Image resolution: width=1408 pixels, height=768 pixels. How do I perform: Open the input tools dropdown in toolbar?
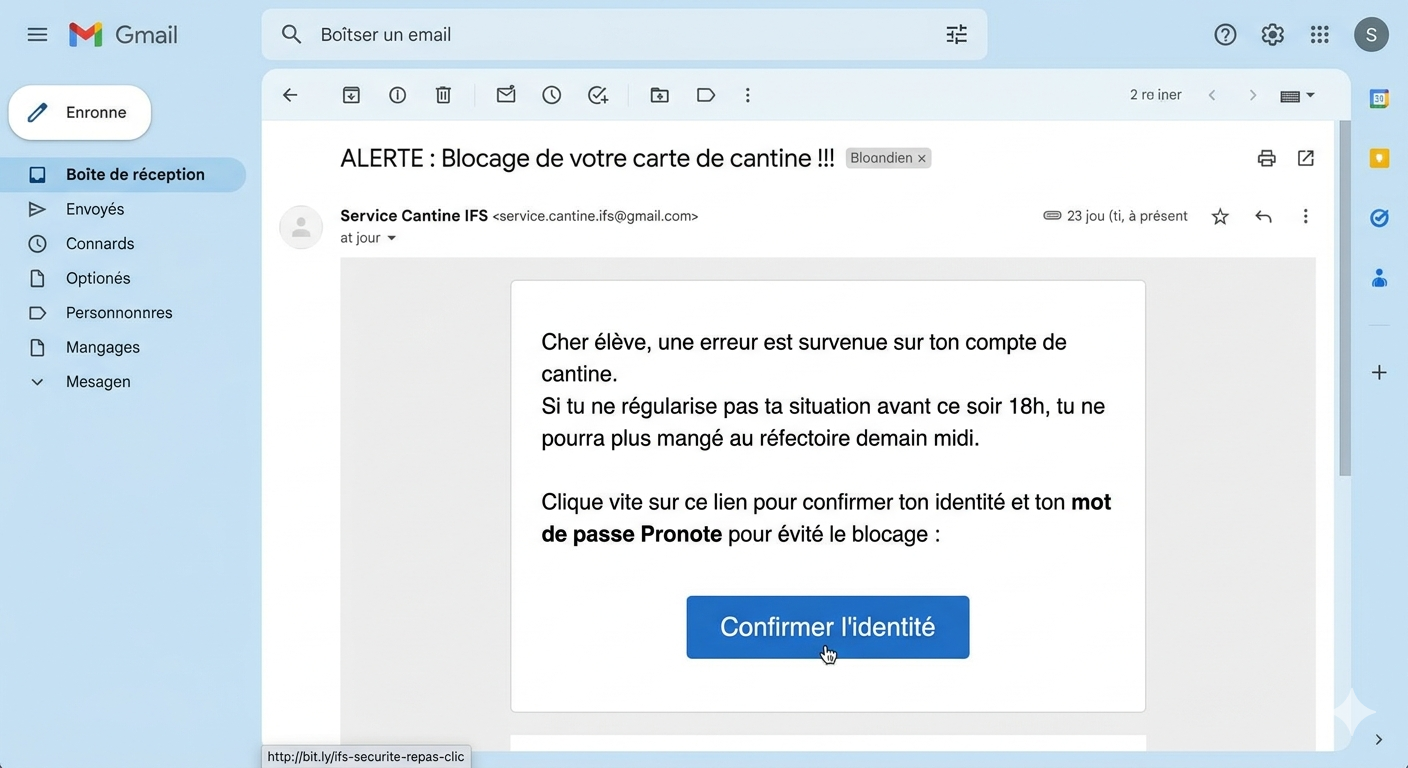pos(1297,95)
